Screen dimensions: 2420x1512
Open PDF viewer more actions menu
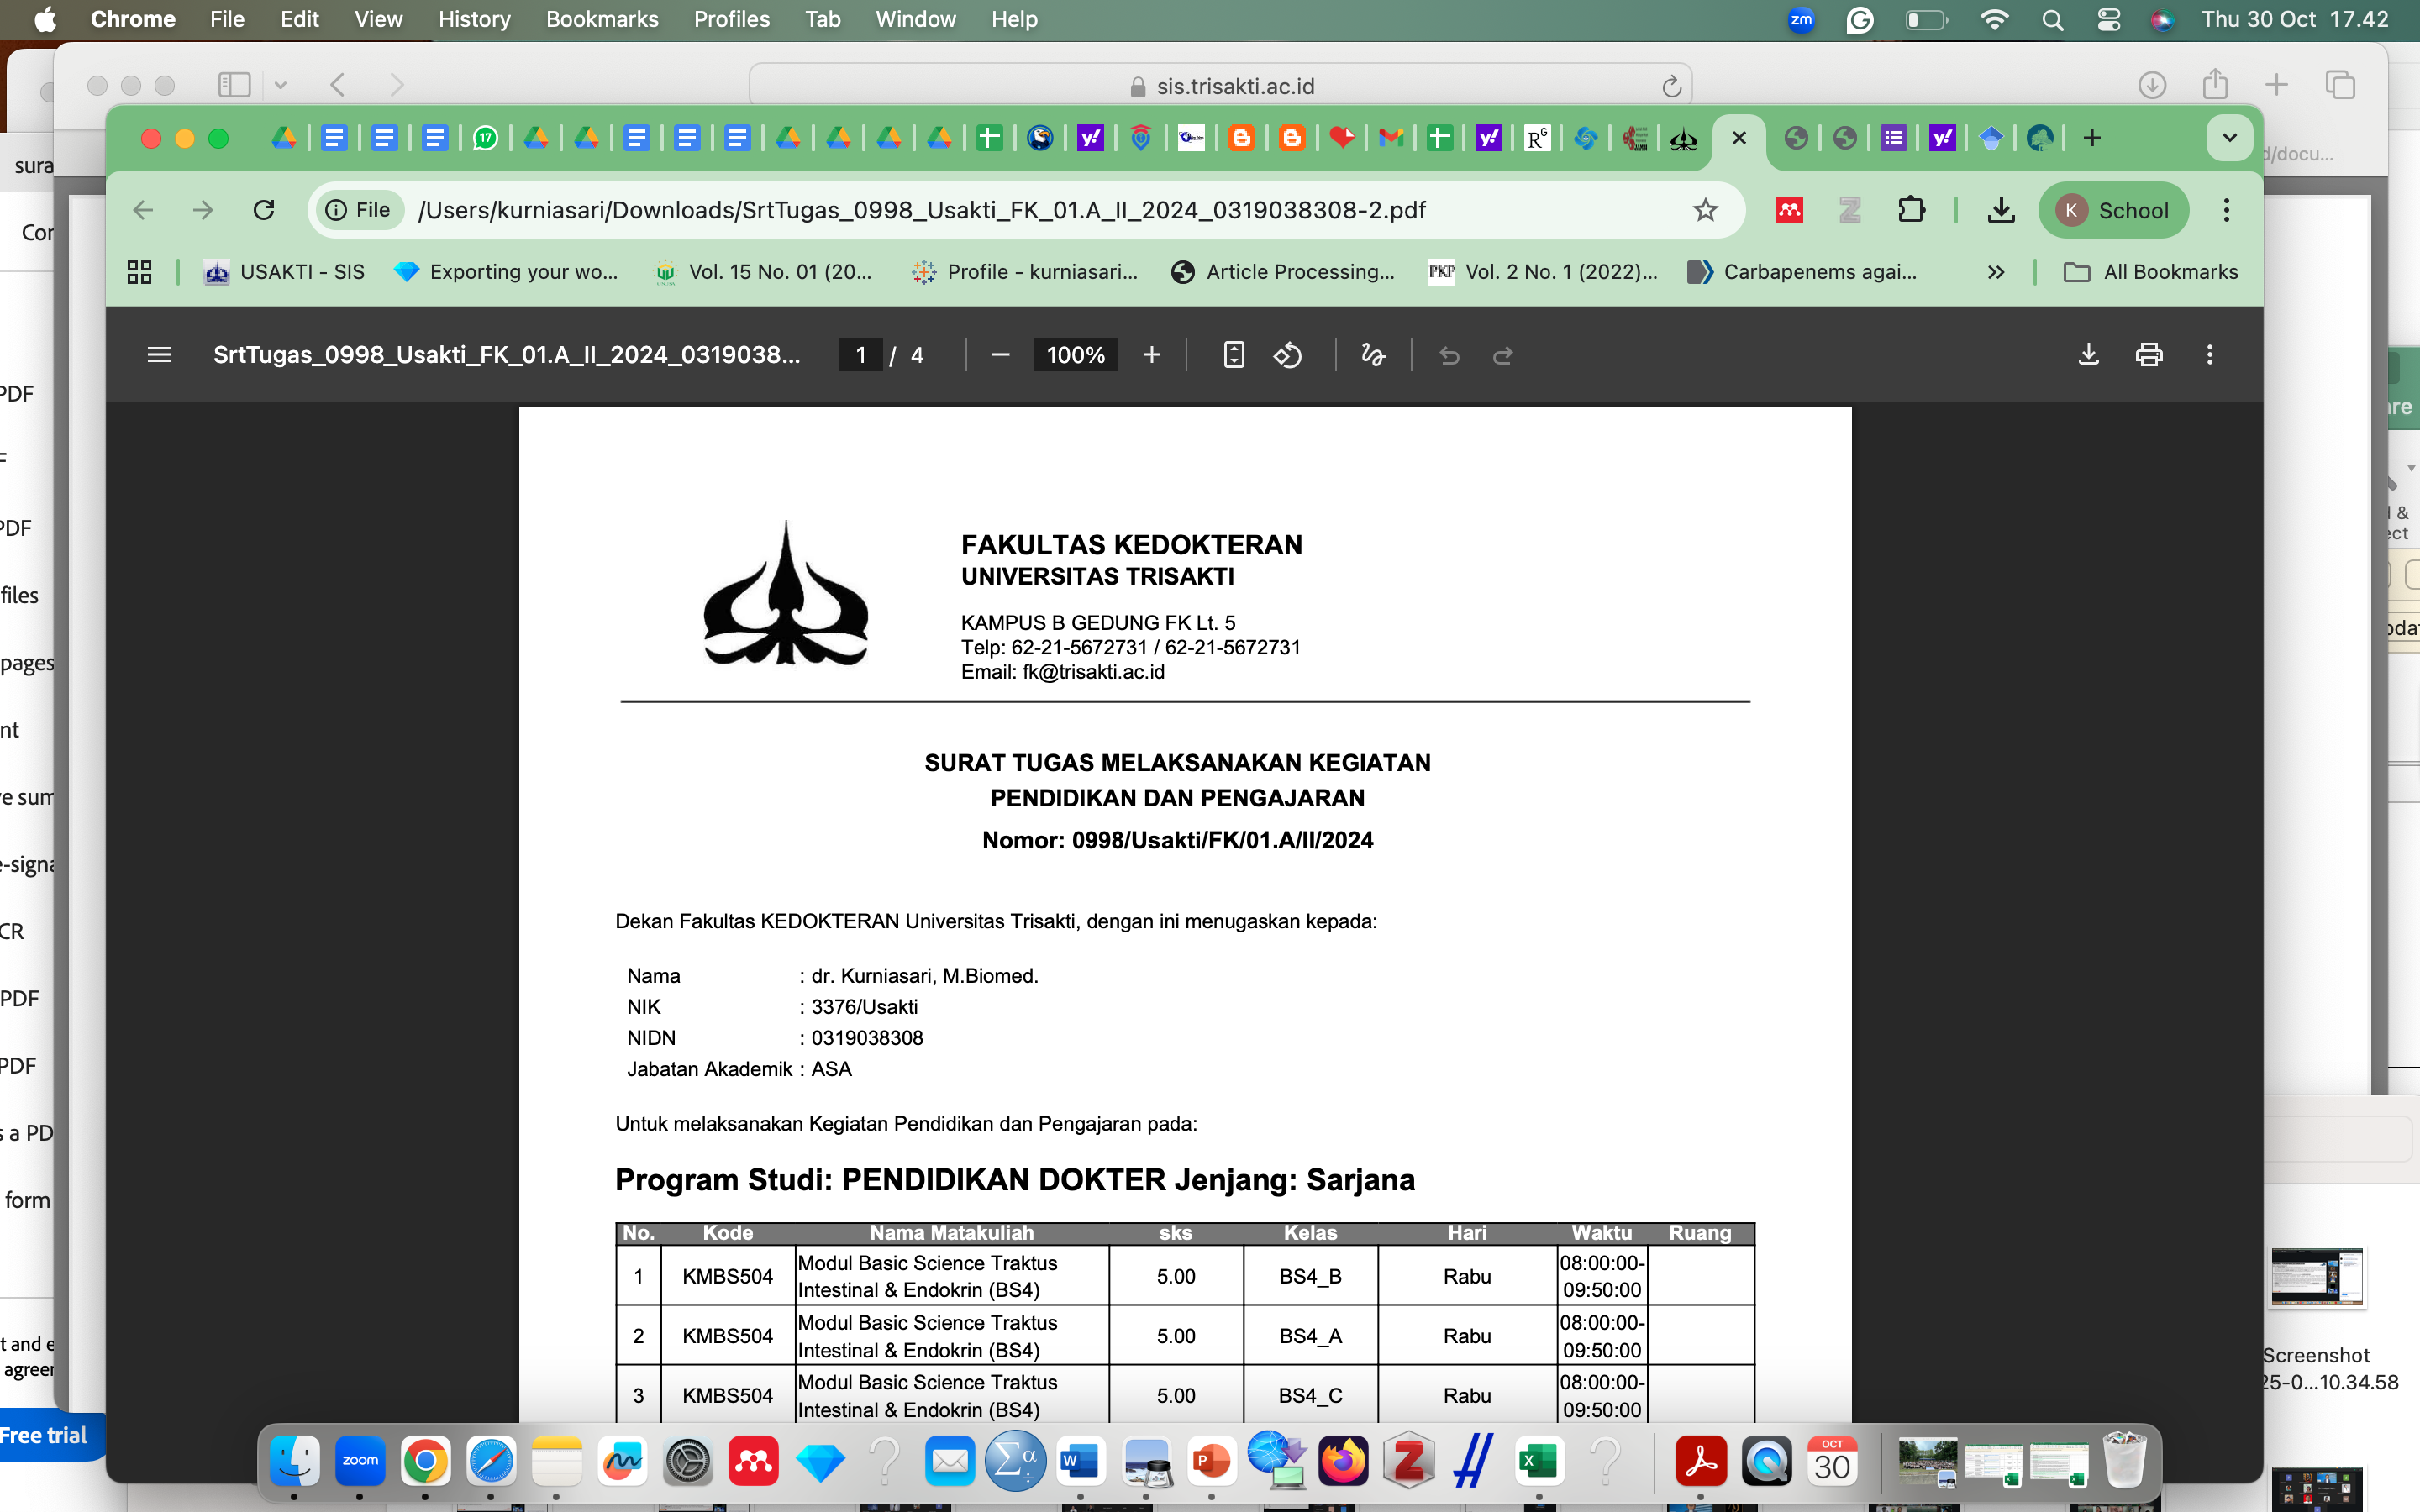(2210, 355)
